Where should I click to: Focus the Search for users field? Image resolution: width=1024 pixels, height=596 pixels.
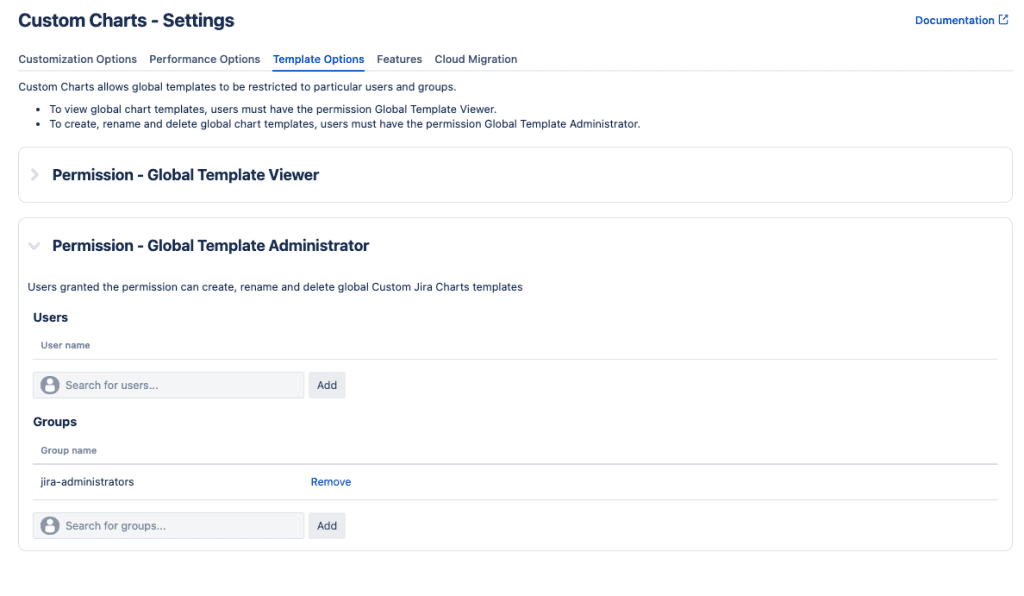click(180, 385)
